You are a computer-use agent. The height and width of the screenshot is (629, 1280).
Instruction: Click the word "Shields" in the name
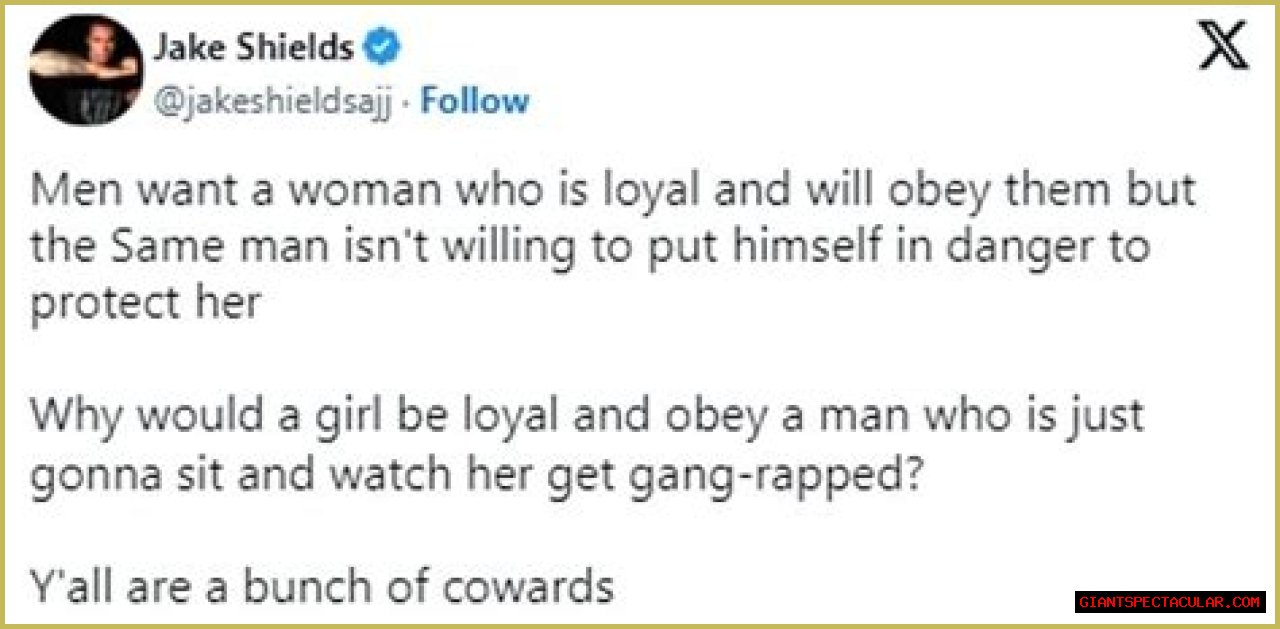coord(296,47)
